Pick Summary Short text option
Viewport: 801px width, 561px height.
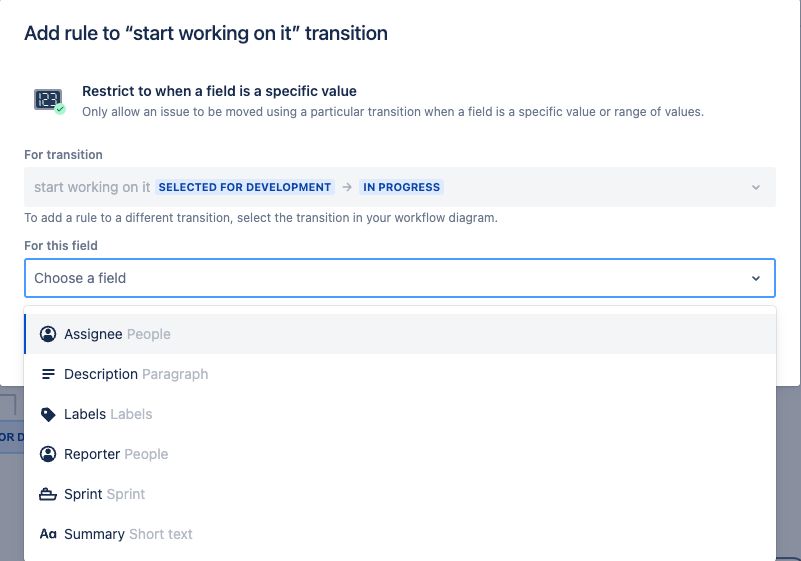(400, 534)
